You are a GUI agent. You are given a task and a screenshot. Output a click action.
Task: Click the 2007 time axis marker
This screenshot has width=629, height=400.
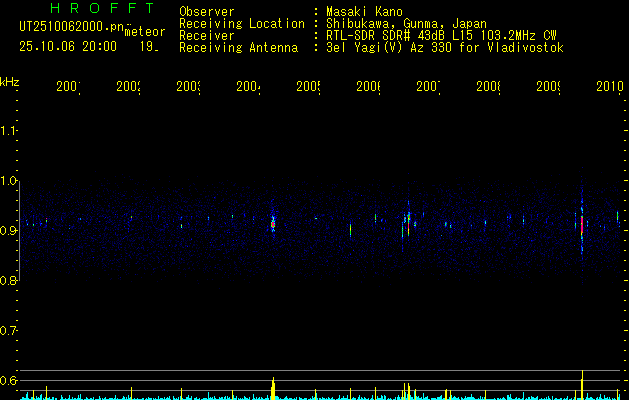[428, 87]
